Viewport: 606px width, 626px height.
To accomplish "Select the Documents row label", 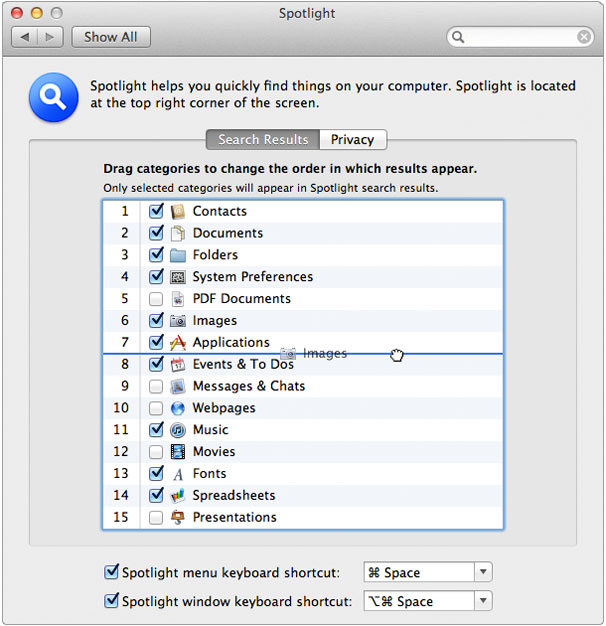I will pyautogui.click(x=228, y=233).
